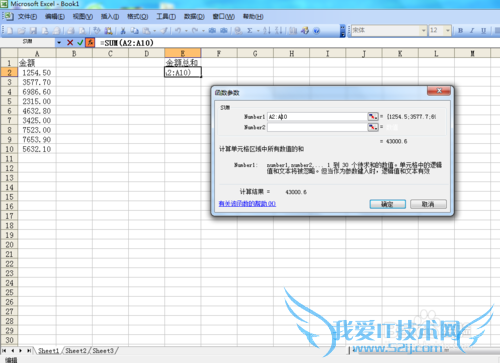Click the Paste clipboard icon

click(x=146, y=31)
